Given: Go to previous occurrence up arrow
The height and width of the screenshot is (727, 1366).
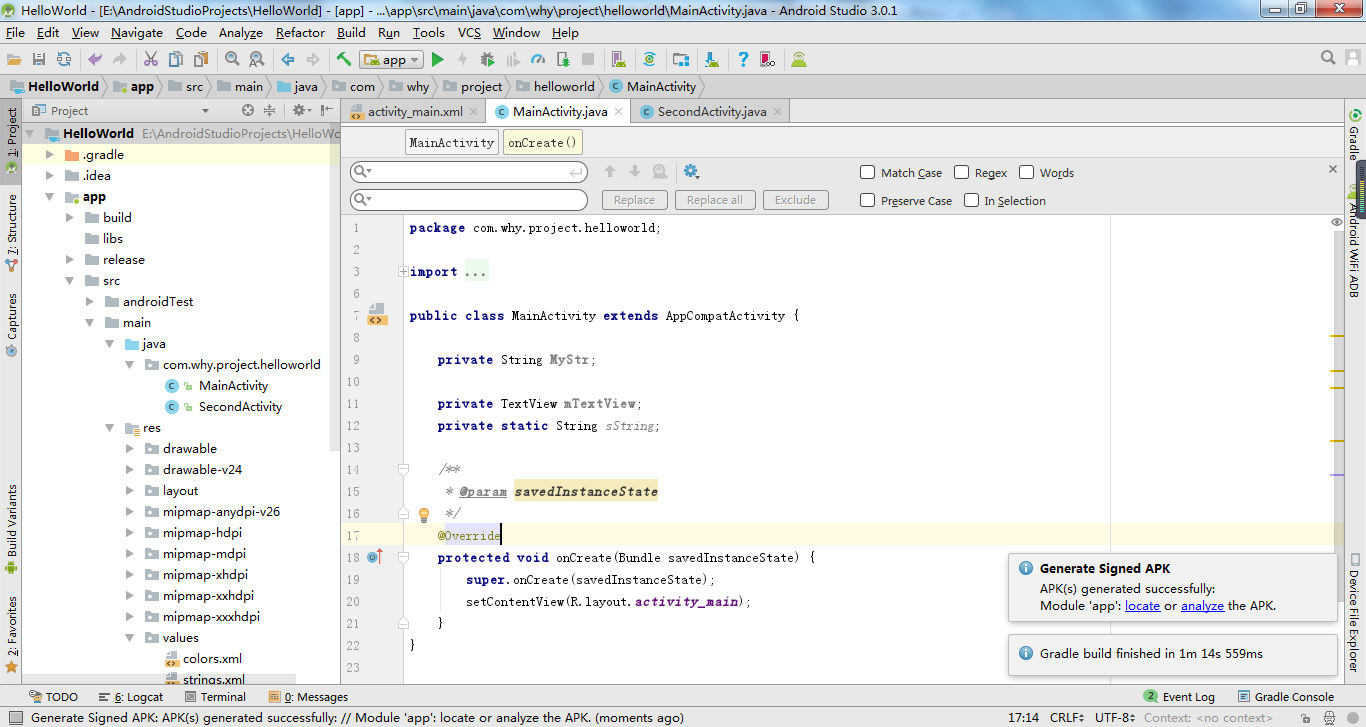Looking at the screenshot, I should (610, 172).
